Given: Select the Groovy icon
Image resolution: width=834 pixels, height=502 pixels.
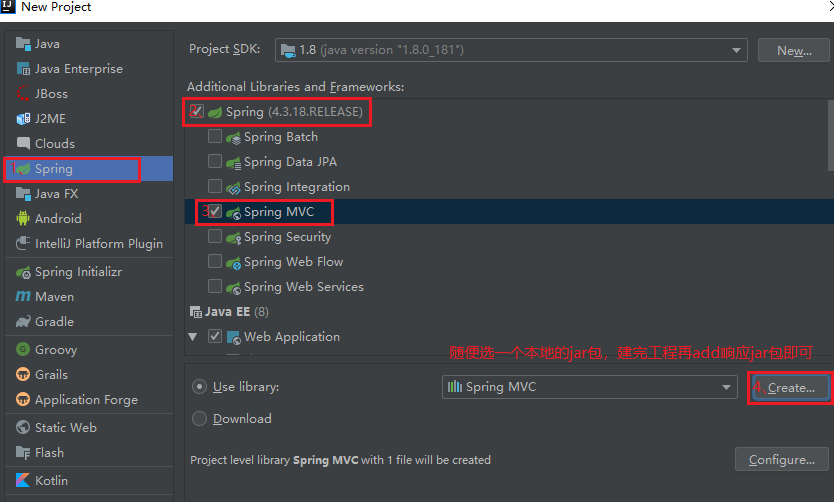Looking at the screenshot, I should coord(23,349).
